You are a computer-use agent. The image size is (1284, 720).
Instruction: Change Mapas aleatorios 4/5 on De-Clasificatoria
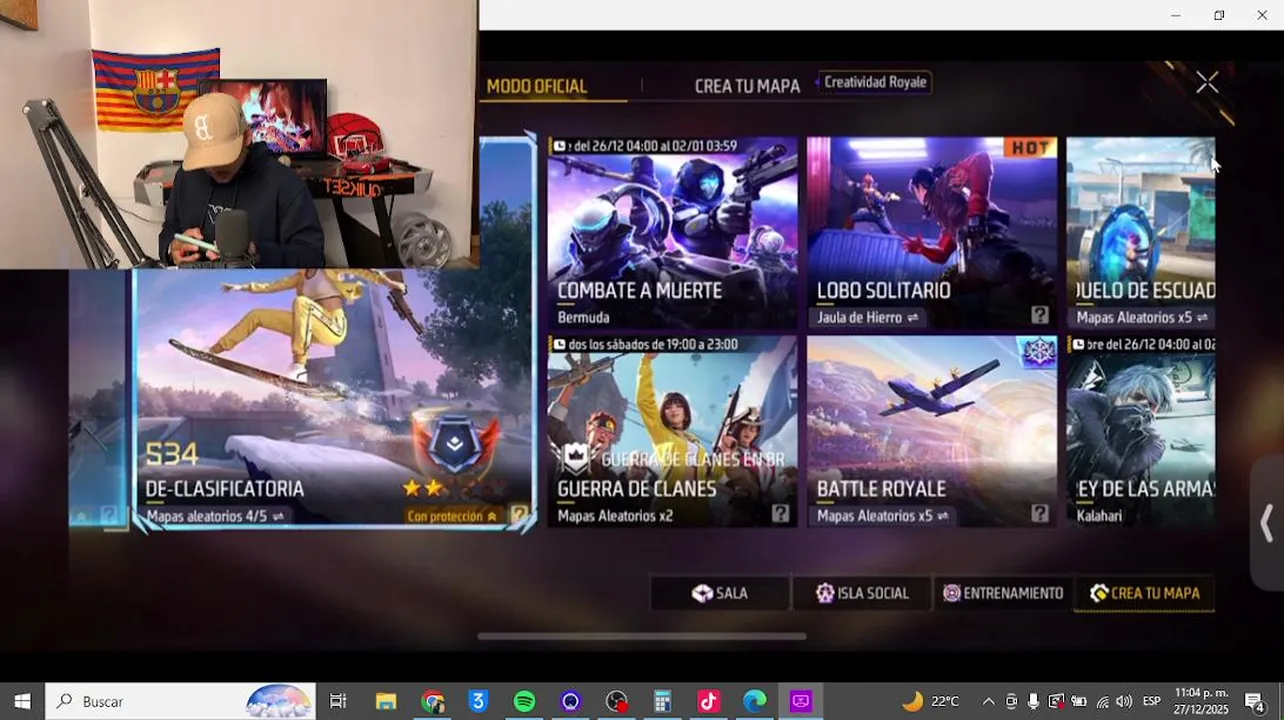click(x=215, y=517)
